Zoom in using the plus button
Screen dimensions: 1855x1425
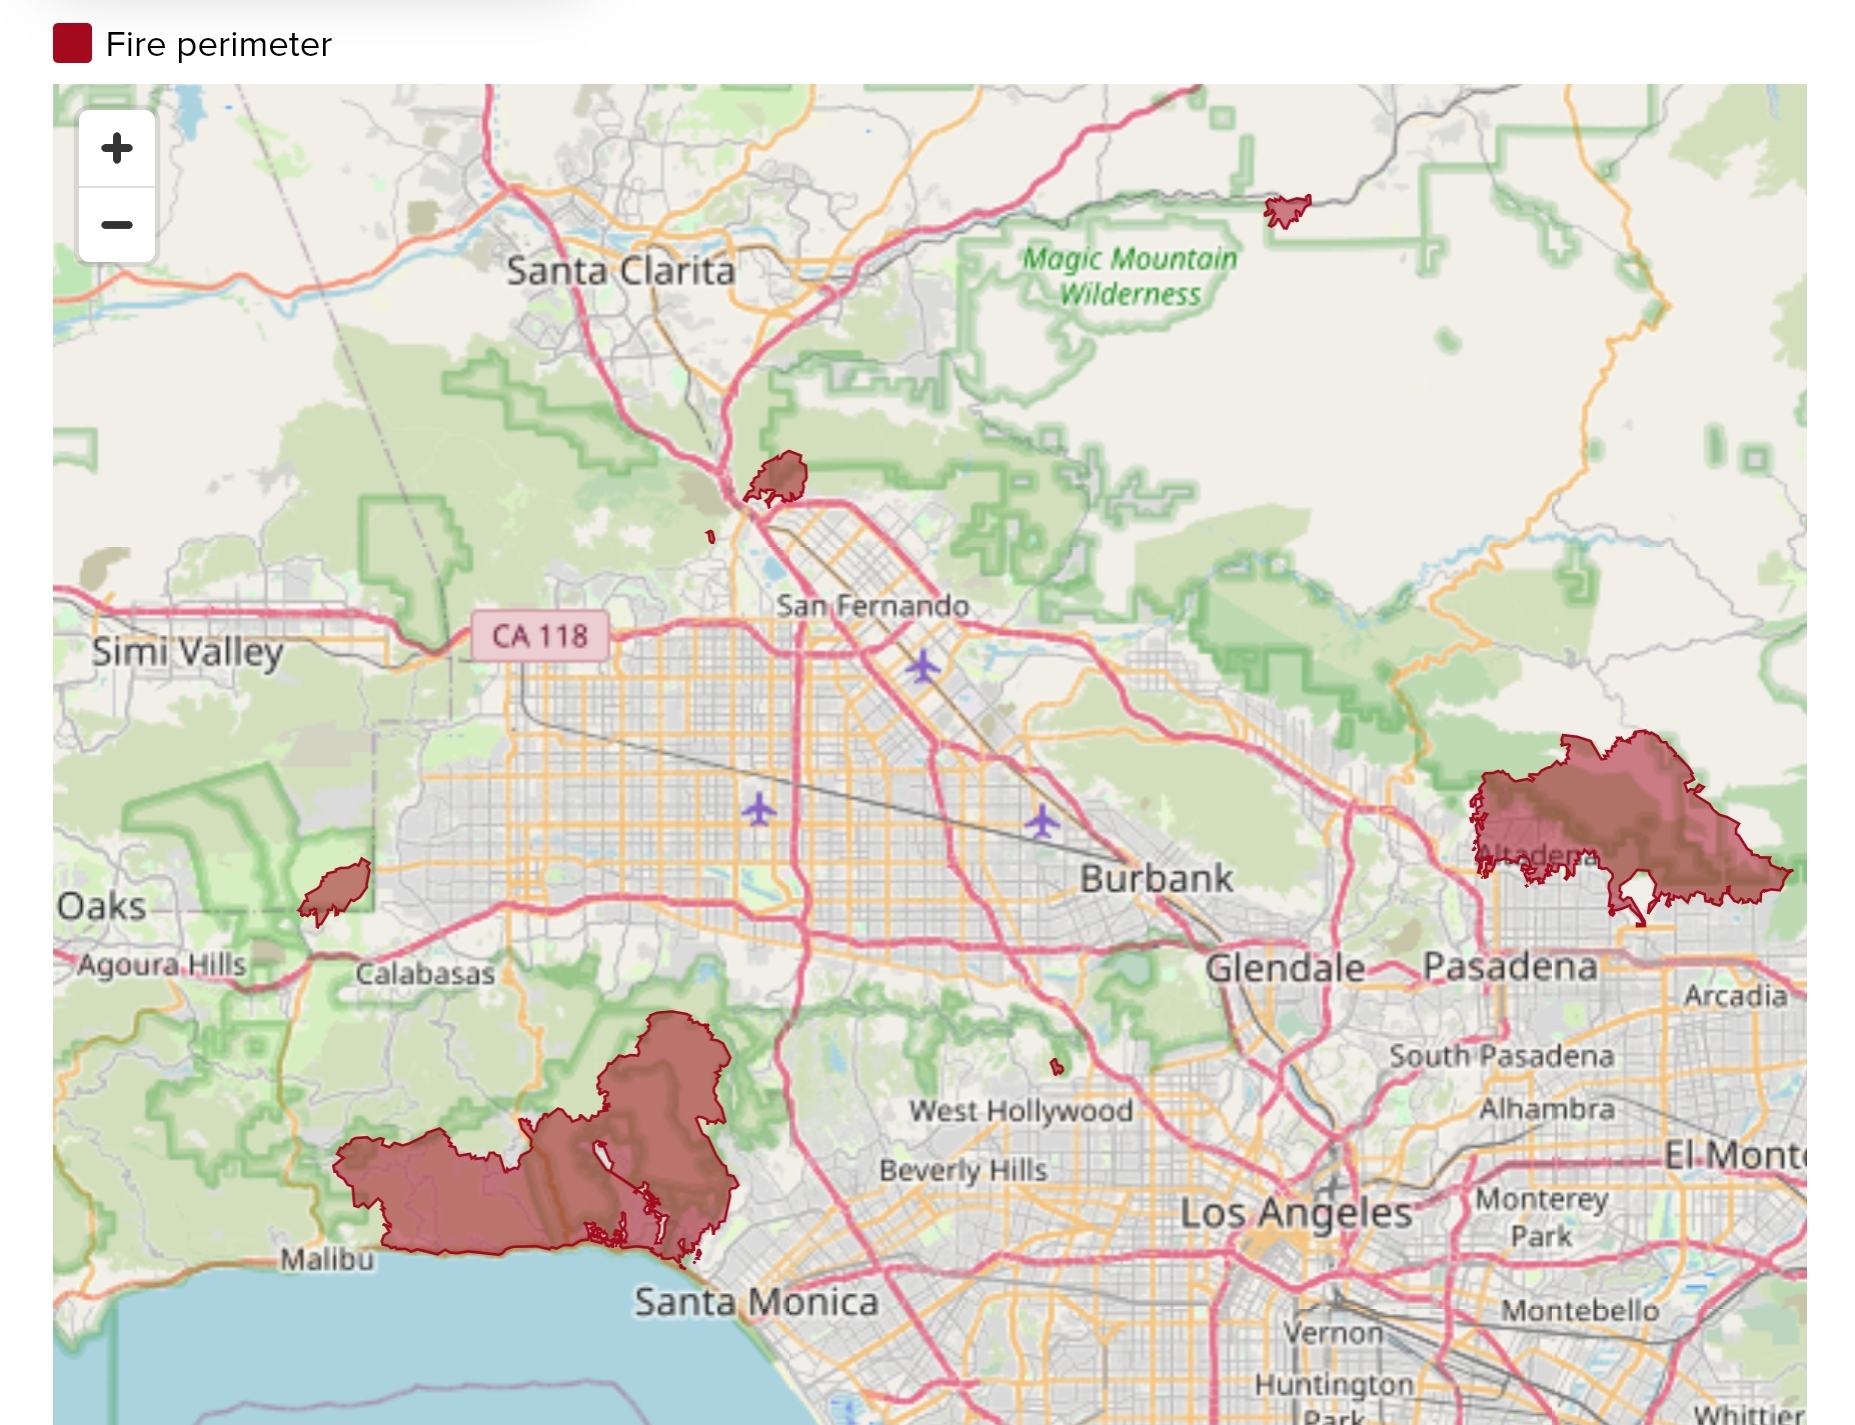117,149
